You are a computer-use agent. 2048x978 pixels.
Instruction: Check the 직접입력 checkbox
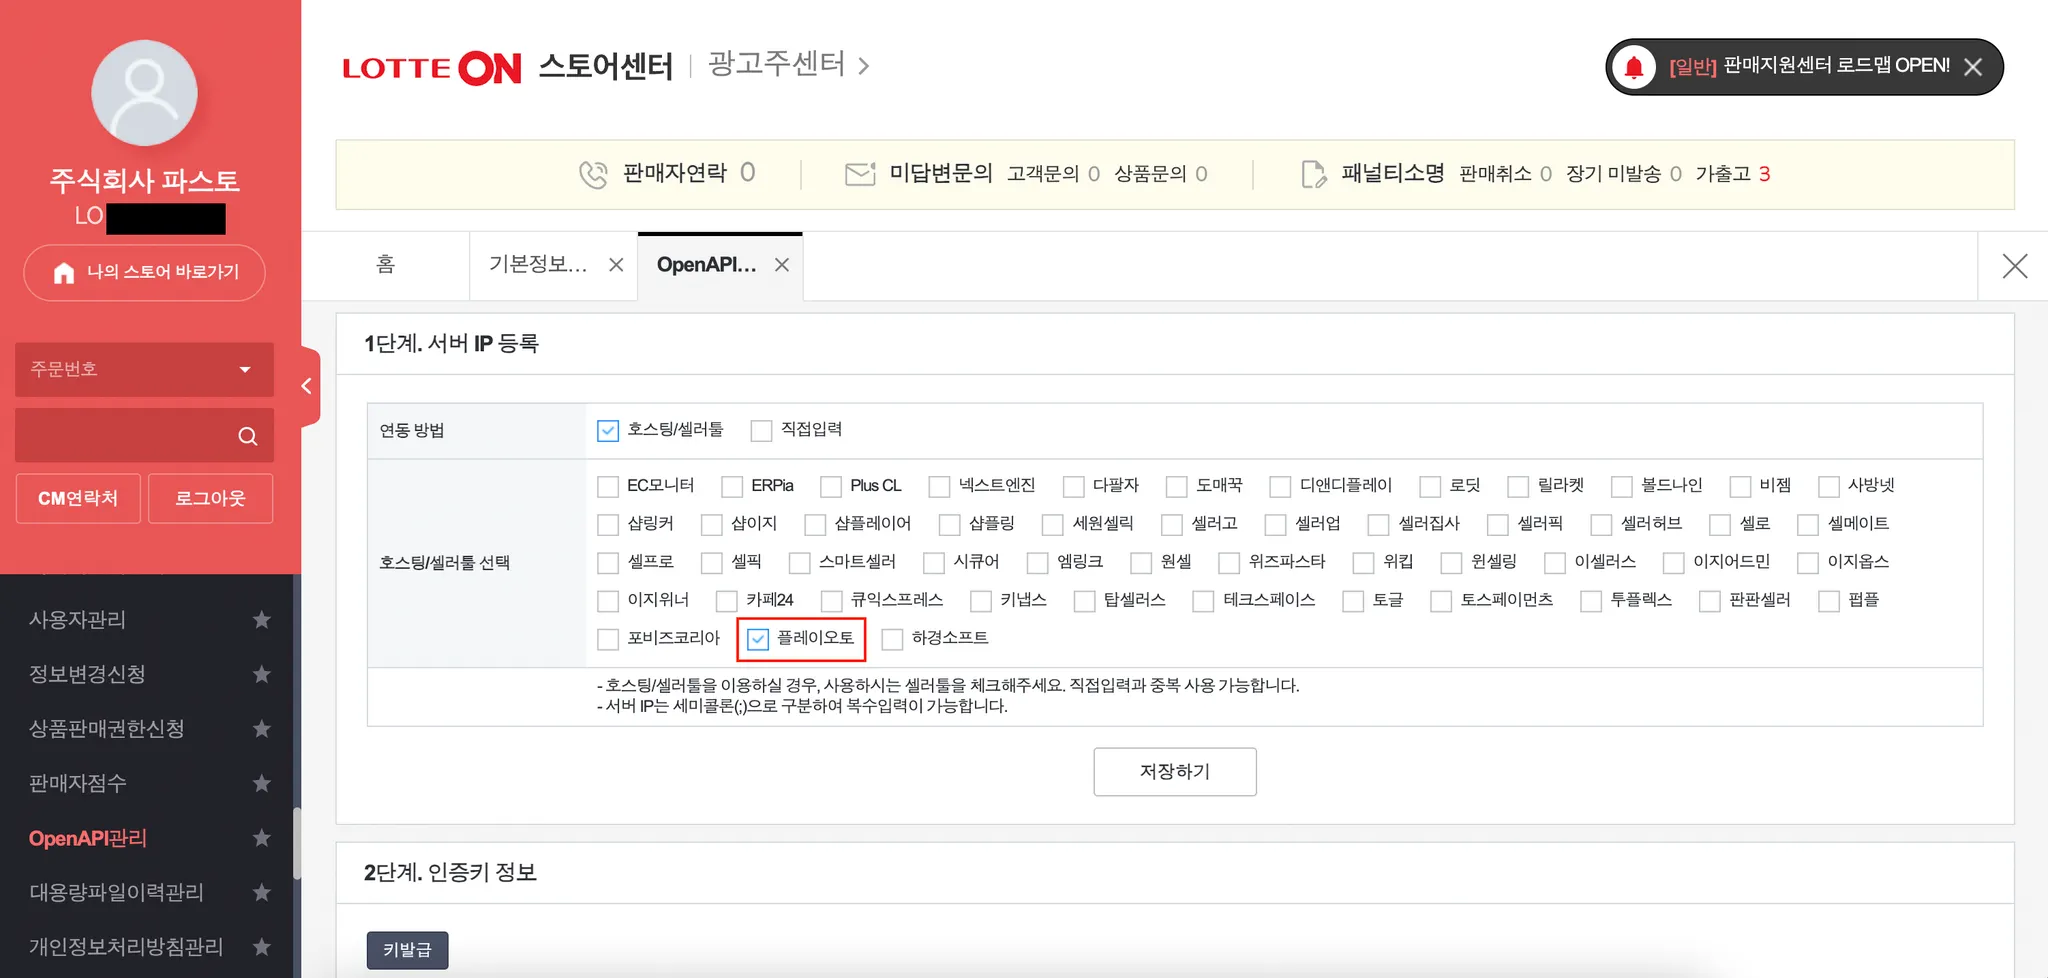[762, 431]
